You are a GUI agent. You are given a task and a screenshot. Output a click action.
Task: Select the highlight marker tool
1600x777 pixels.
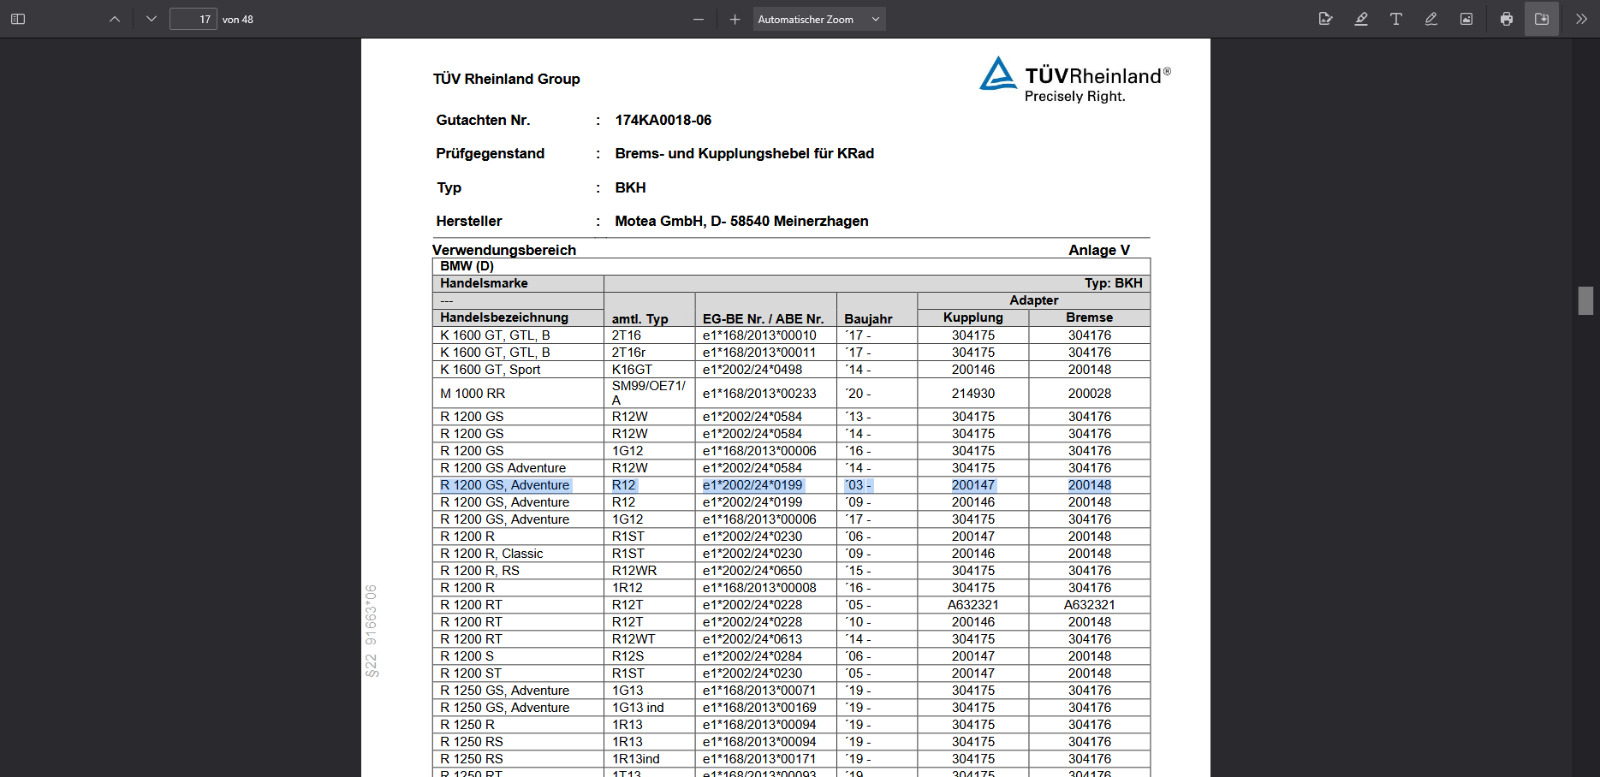click(x=1361, y=19)
